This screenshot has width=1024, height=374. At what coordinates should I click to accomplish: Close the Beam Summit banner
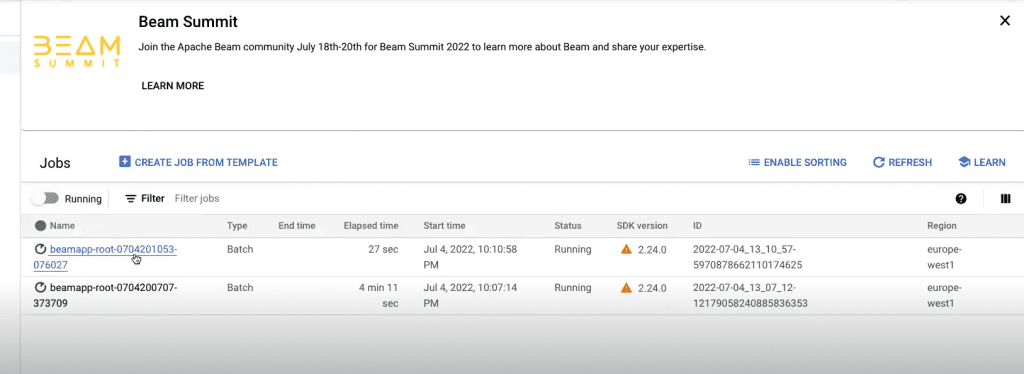point(1004,21)
